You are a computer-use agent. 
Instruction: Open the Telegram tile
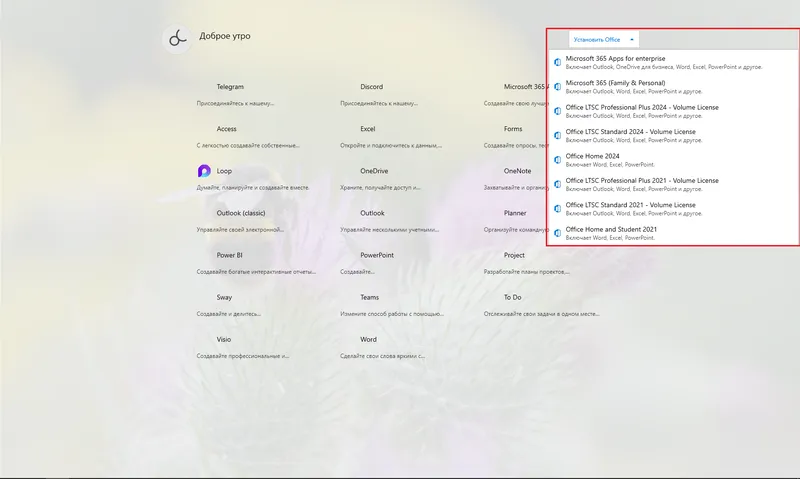click(x=236, y=94)
